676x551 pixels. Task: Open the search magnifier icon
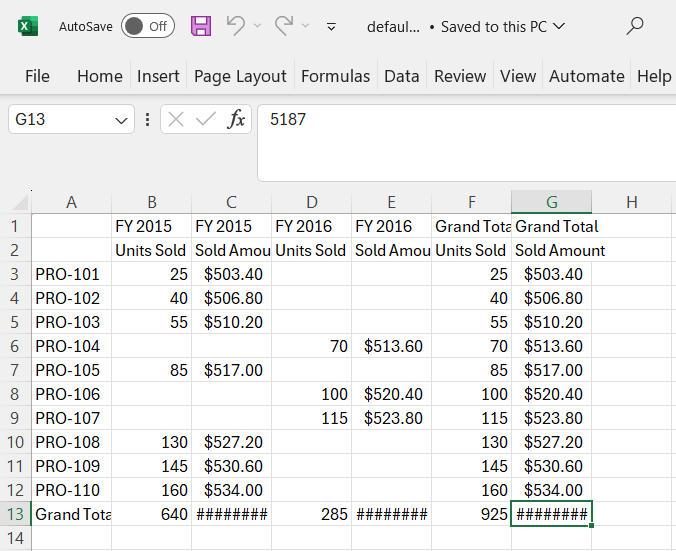click(634, 27)
